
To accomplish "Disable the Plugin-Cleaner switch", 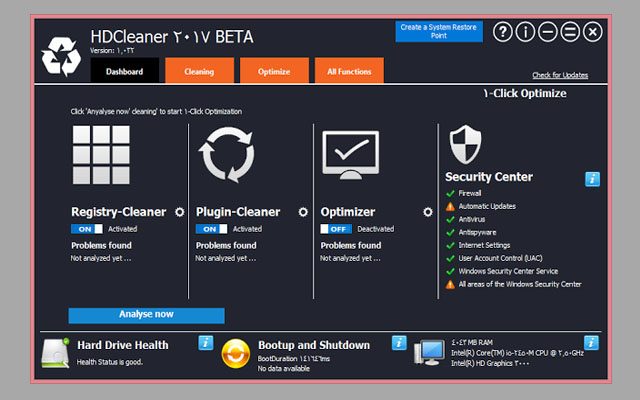I will pyautogui.click(x=212, y=229).
